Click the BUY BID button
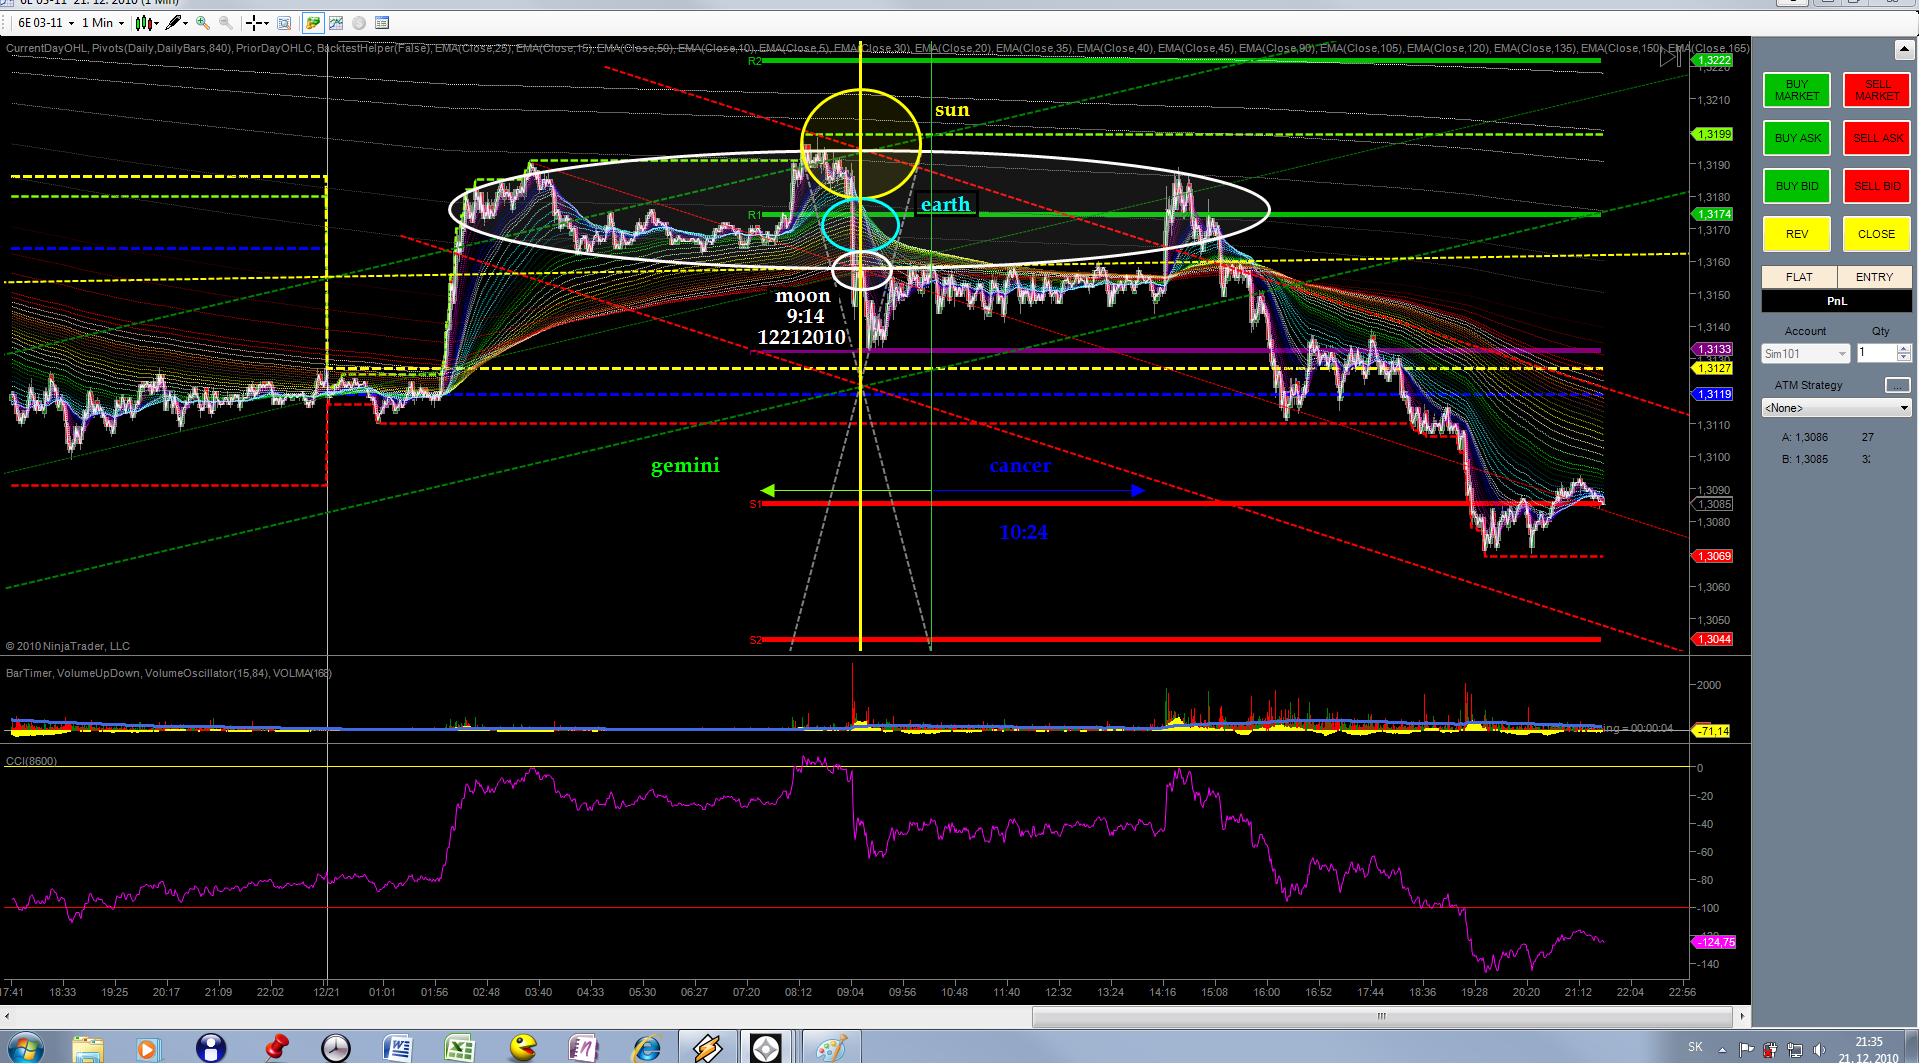Screen dimensions: 1919x1063 tap(1797, 186)
